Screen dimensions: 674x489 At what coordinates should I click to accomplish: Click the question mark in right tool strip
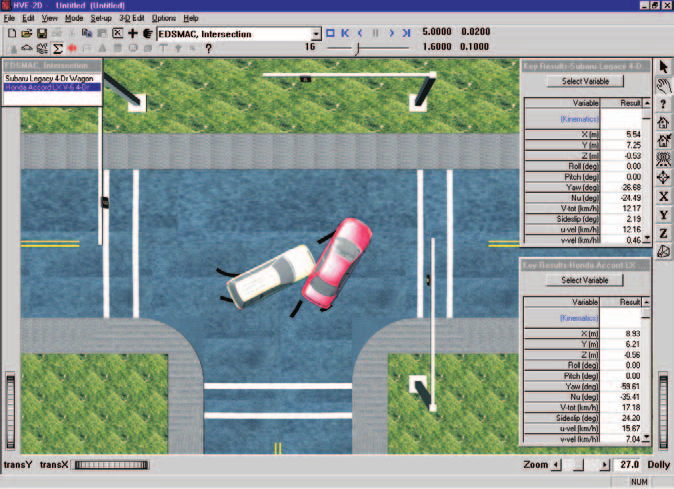coord(663,104)
